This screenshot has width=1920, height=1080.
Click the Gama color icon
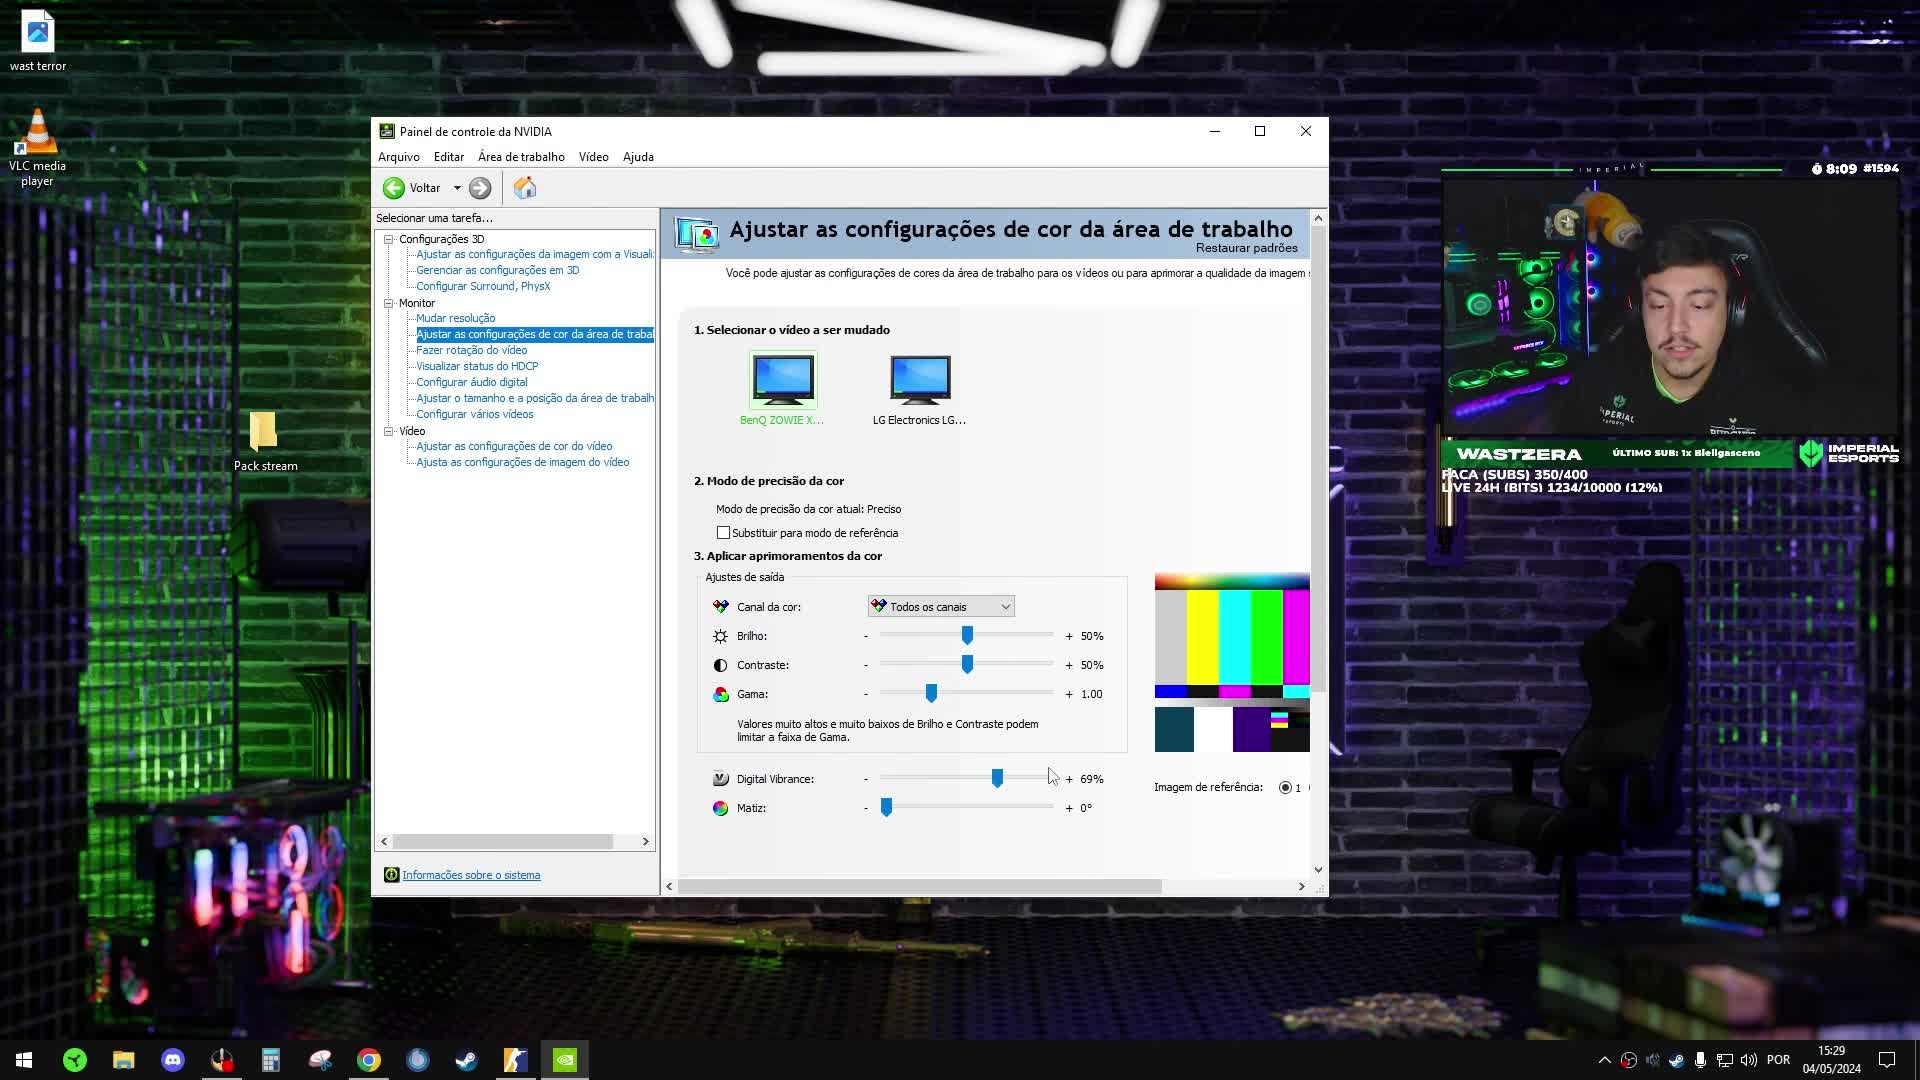tap(720, 694)
